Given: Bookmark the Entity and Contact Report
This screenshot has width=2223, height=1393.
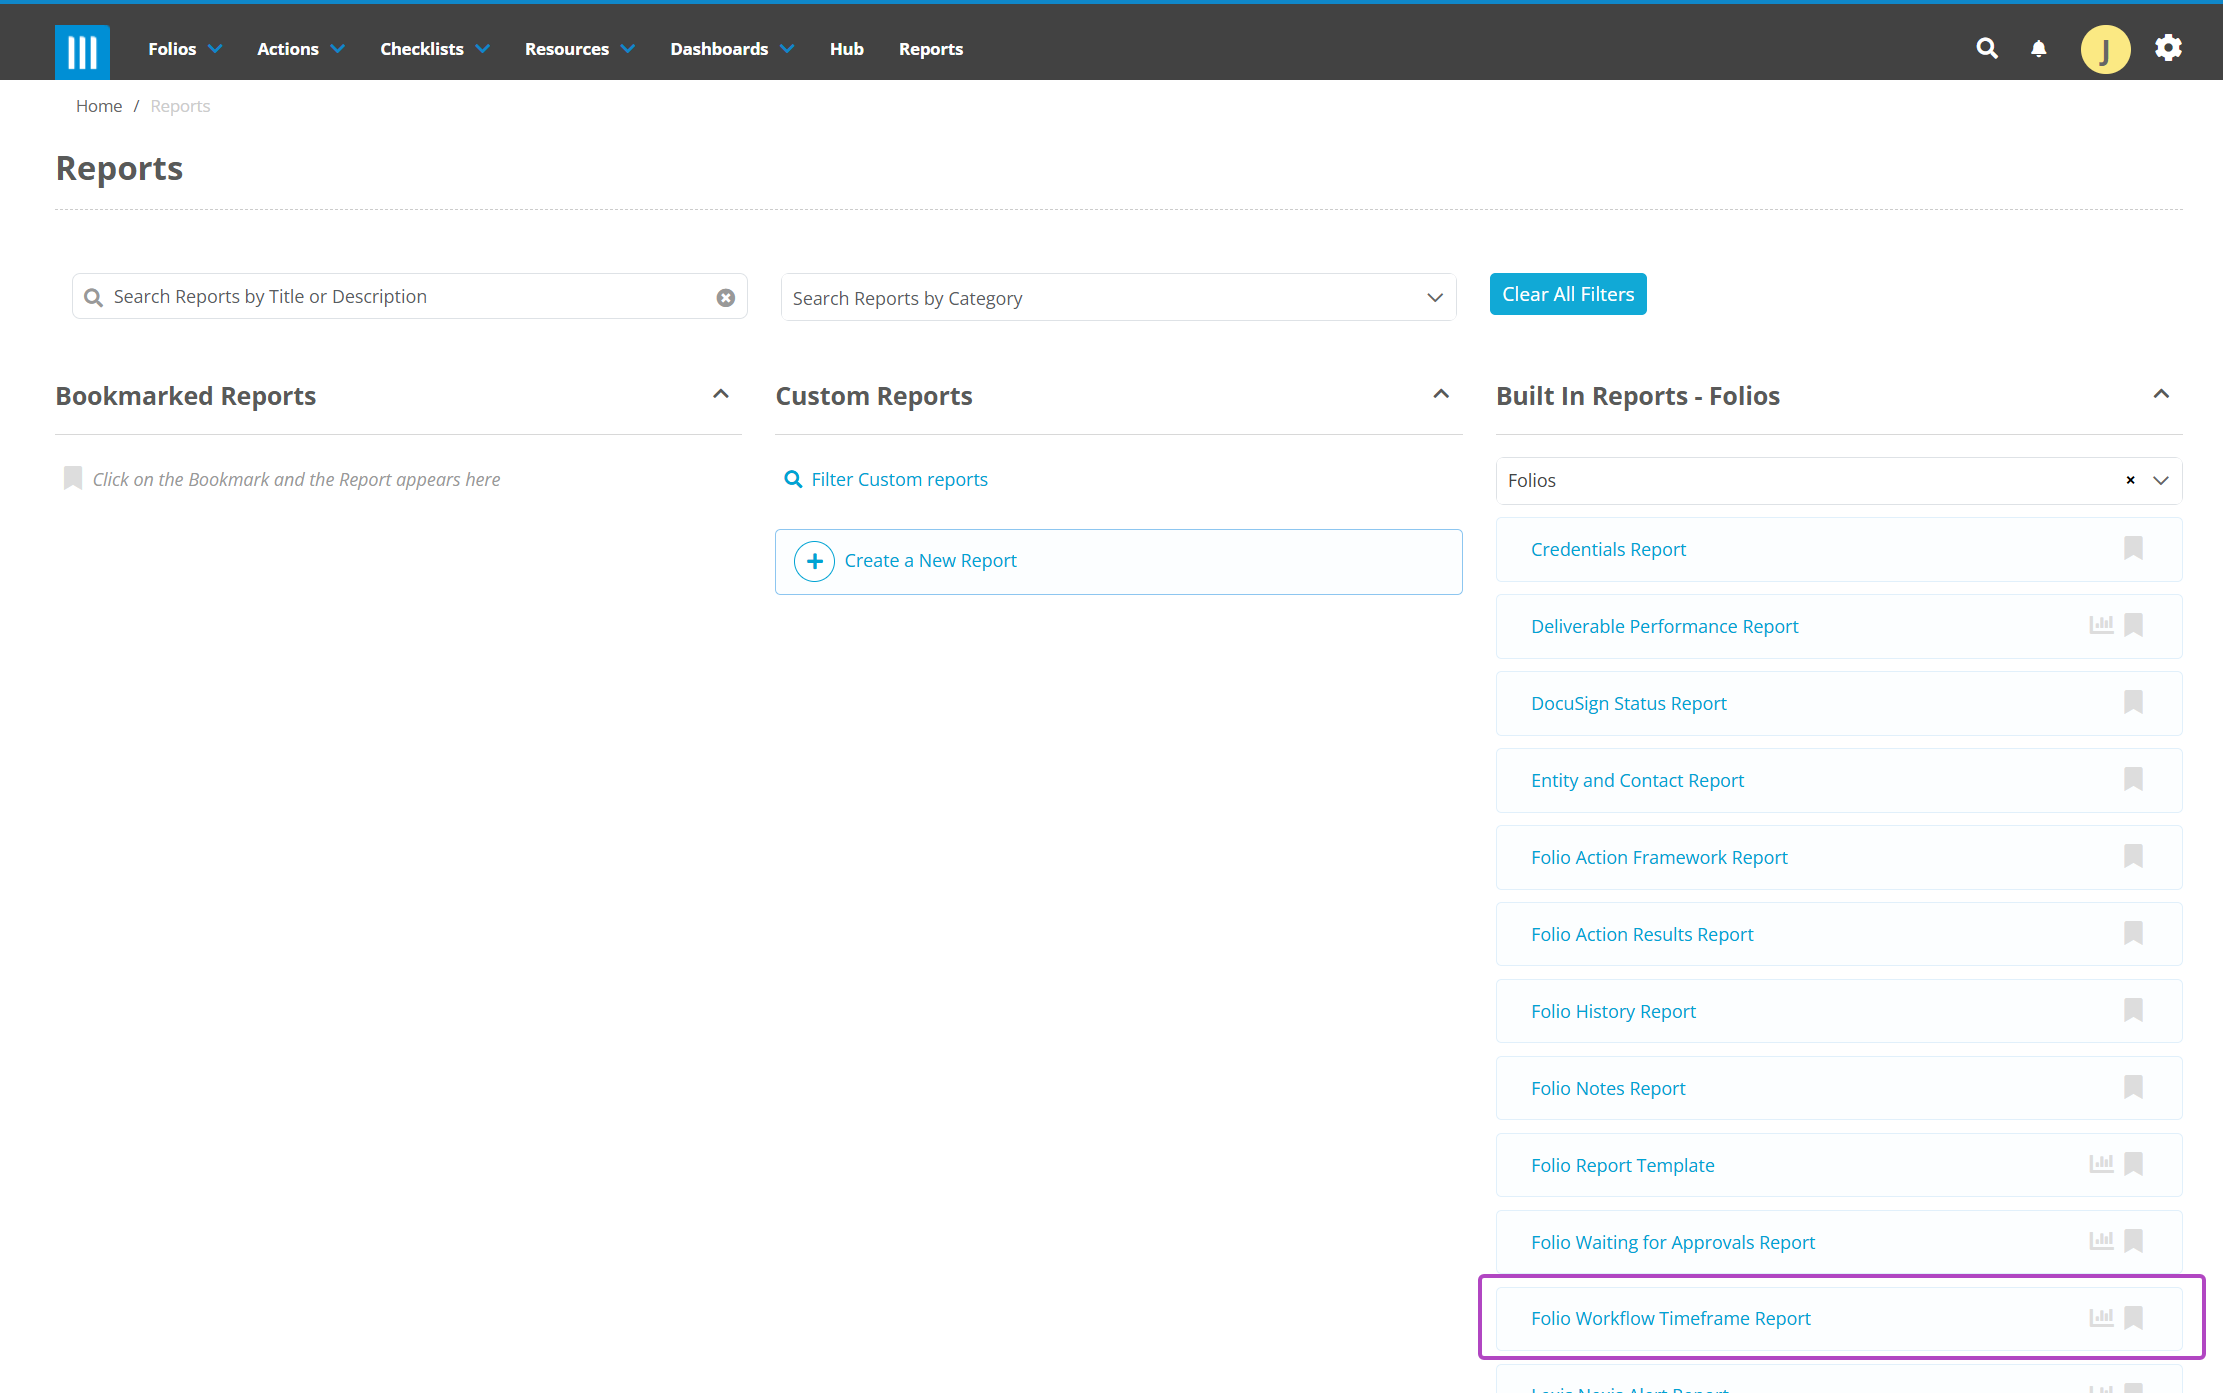Looking at the screenshot, I should coord(2133,779).
